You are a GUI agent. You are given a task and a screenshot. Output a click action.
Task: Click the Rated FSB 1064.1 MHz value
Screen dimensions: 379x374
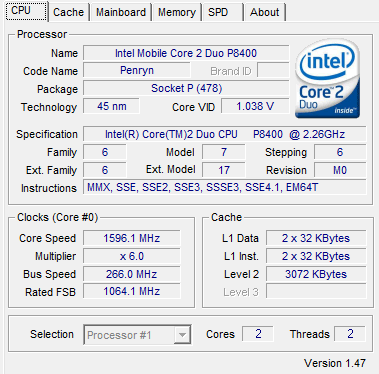132,291
